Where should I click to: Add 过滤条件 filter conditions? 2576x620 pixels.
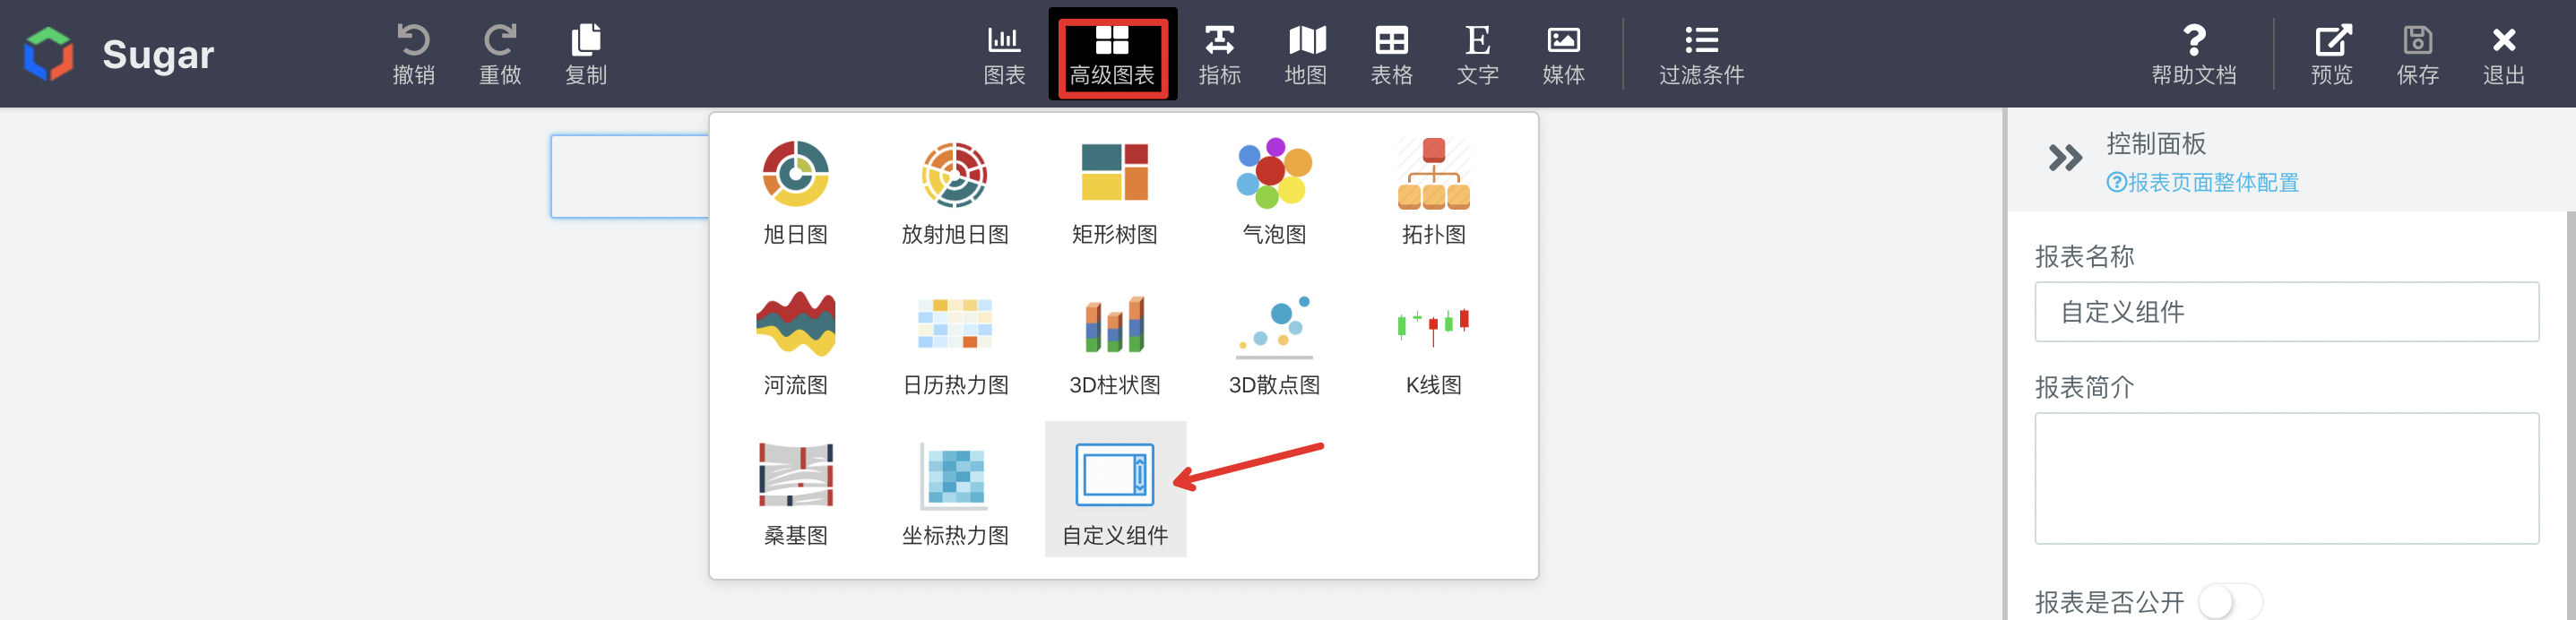pyautogui.click(x=1701, y=54)
